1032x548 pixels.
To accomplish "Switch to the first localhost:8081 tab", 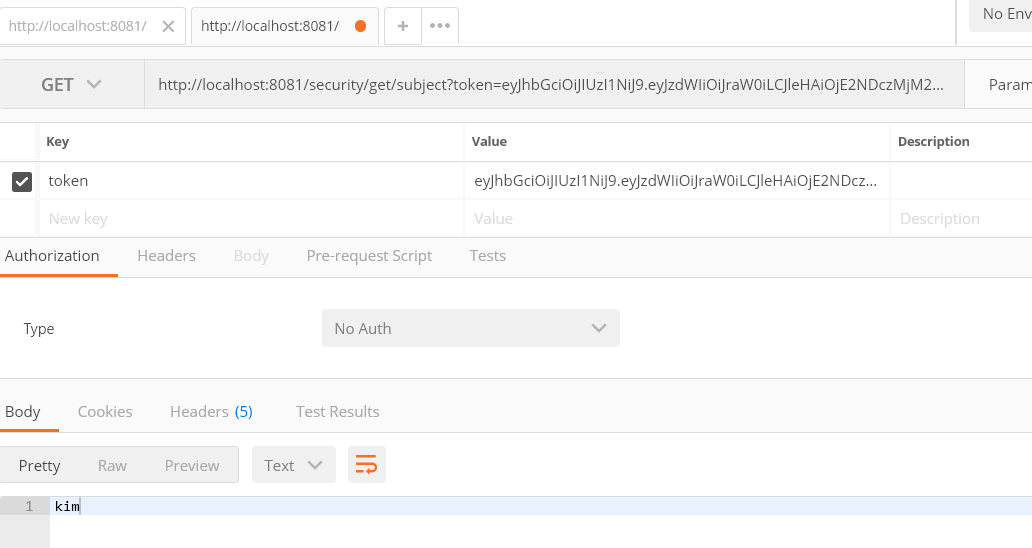I will click(77, 26).
